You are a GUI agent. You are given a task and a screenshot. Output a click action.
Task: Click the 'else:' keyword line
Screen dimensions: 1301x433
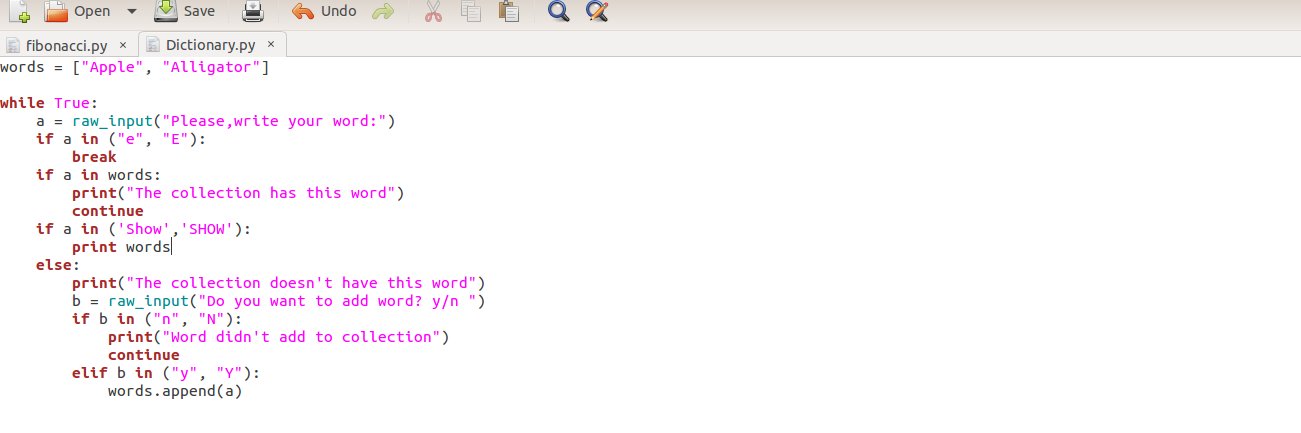pyautogui.click(x=58, y=265)
